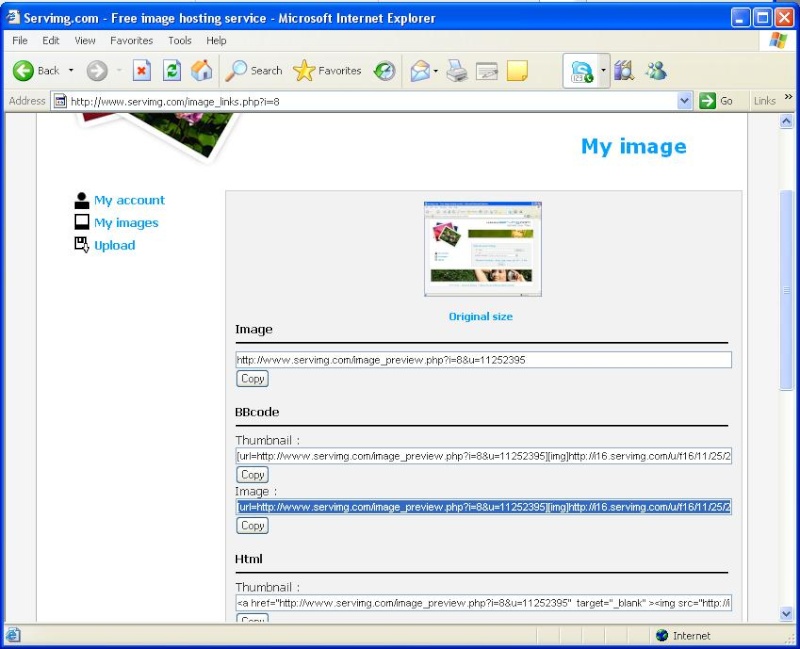This screenshot has width=800, height=649.
Task: Click the My account person icon
Action: [82, 201]
